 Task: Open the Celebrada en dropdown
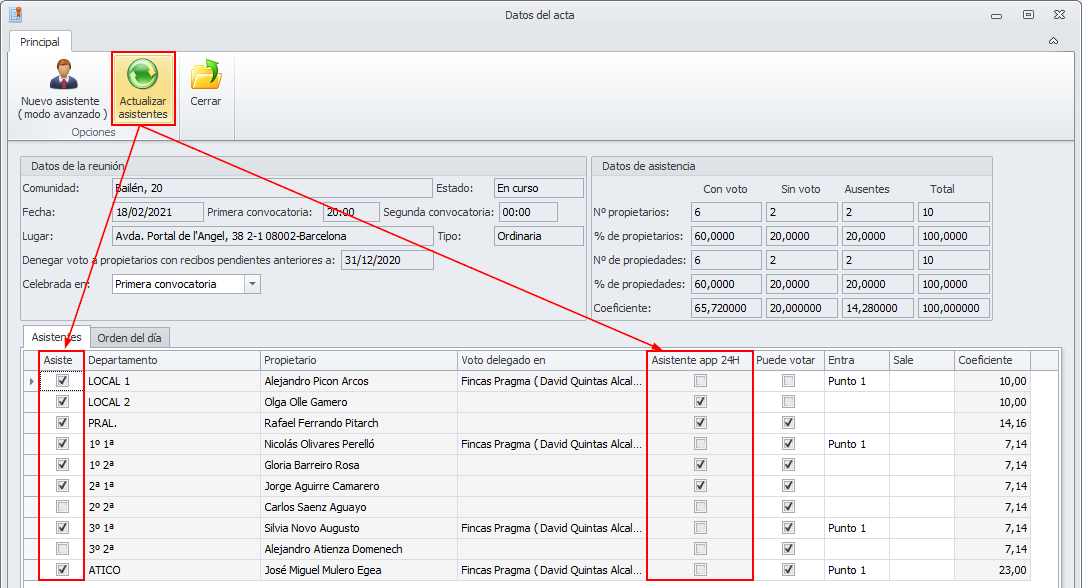[252, 284]
